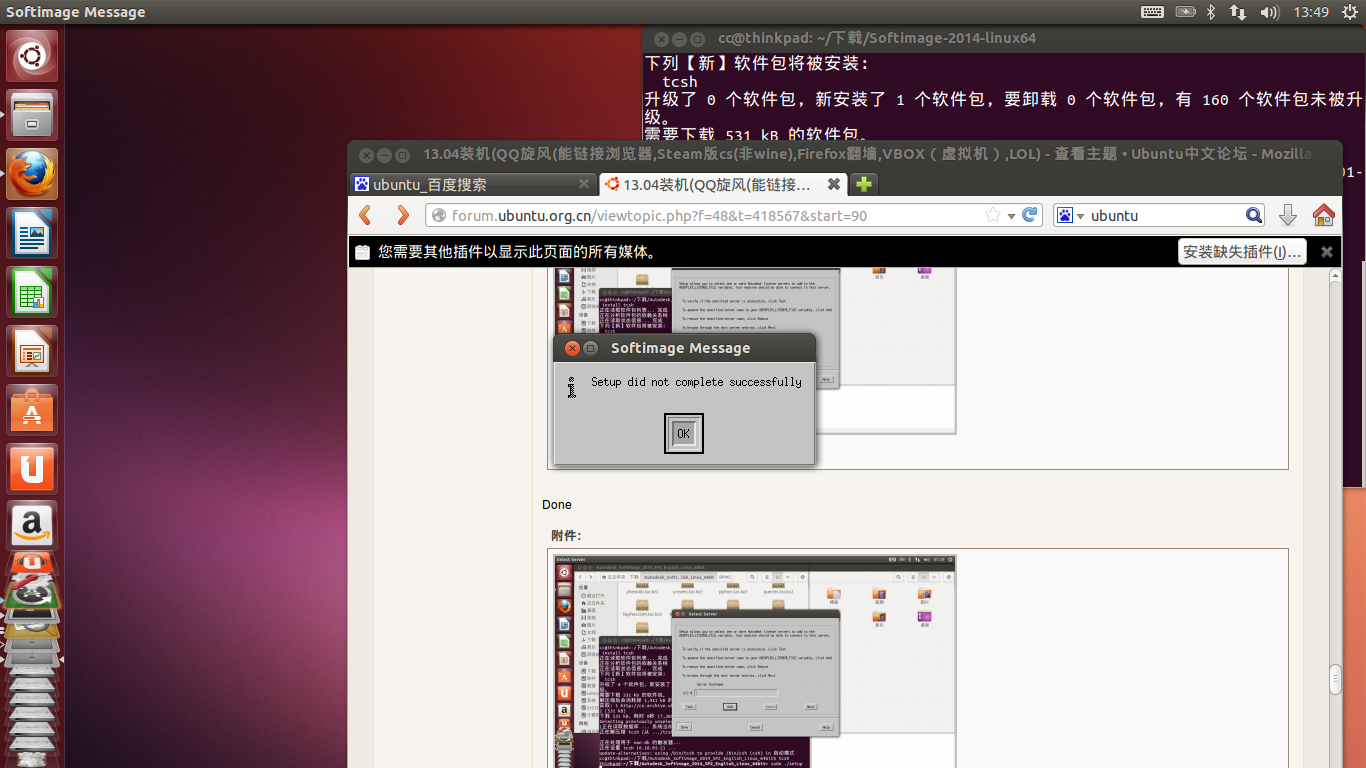Close the Softimage Message dialog

(x=573, y=348)
